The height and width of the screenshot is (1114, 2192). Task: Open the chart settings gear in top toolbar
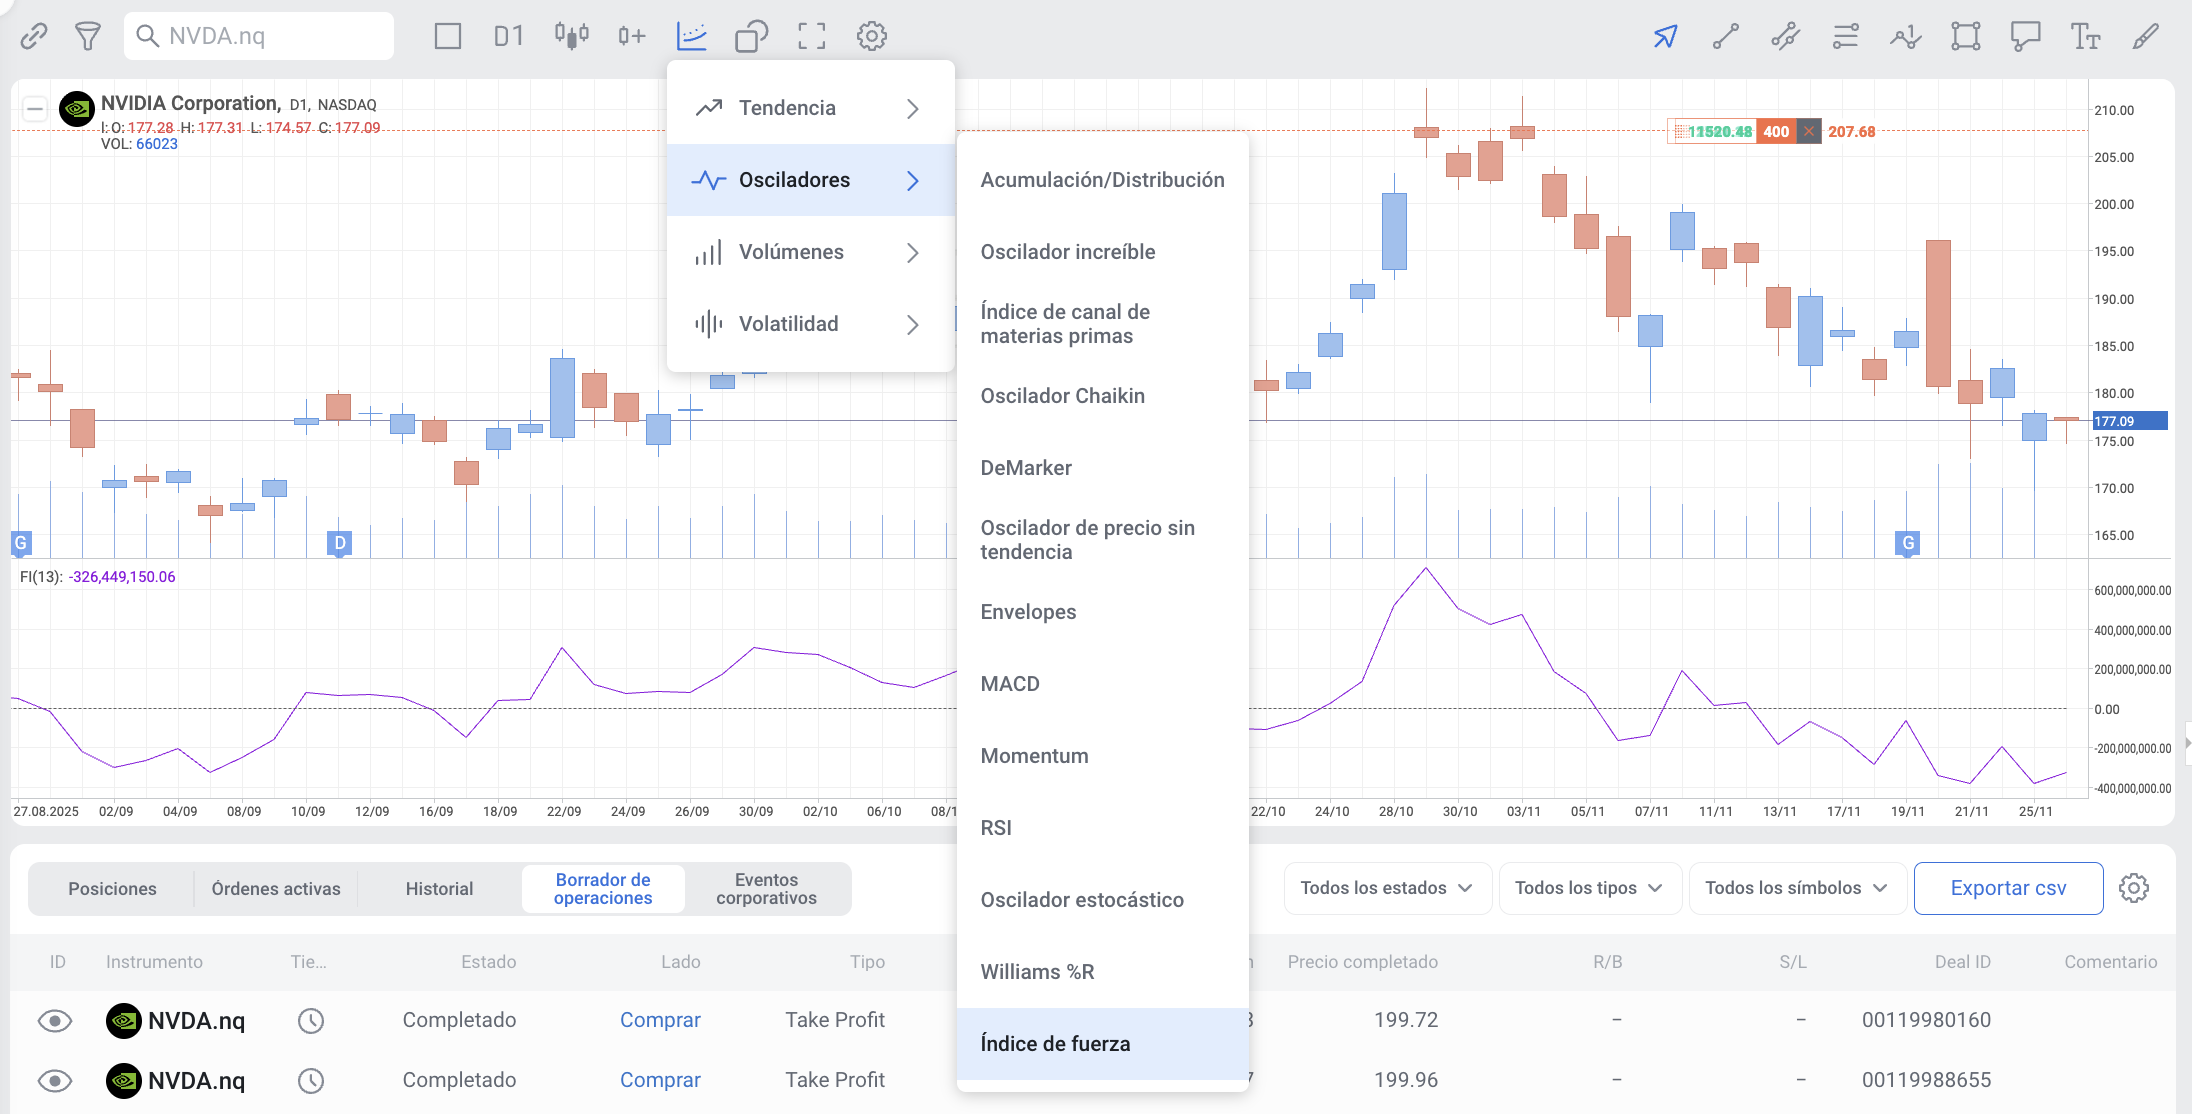[871, 36]
